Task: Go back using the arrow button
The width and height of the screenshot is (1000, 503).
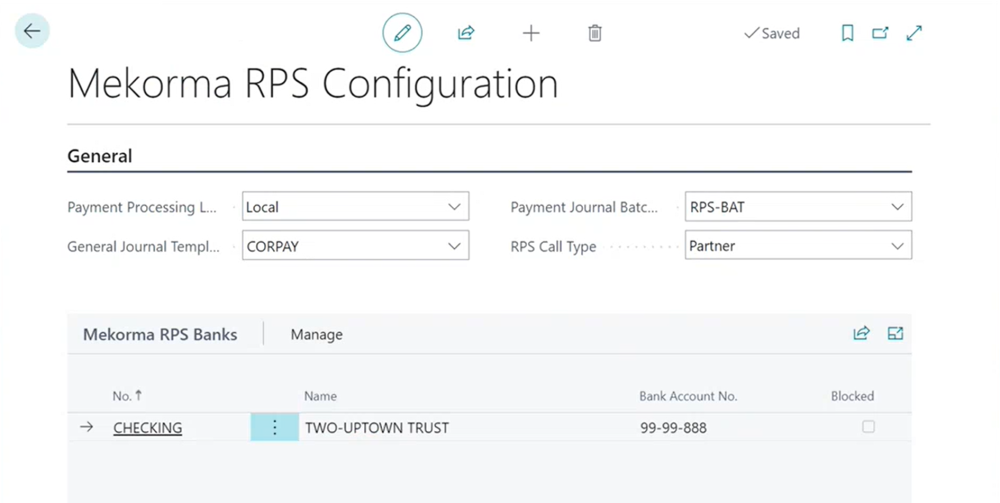Action: (x=32, y=31)
